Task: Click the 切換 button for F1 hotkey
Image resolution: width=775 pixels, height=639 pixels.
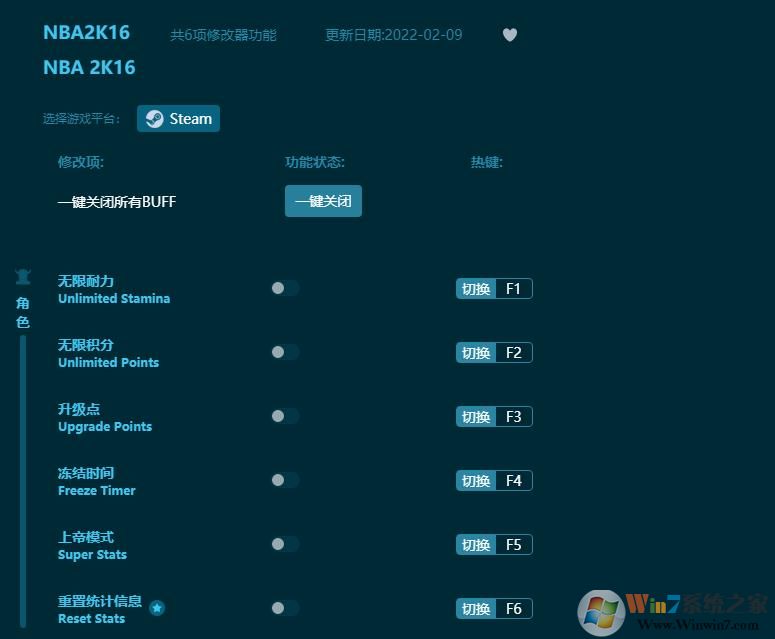Action: [475, 289]
